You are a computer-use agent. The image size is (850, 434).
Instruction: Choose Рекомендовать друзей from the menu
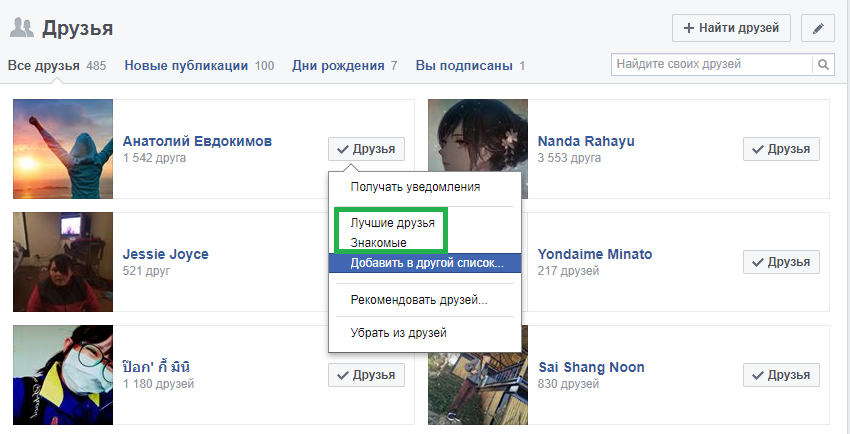[418, 299]
